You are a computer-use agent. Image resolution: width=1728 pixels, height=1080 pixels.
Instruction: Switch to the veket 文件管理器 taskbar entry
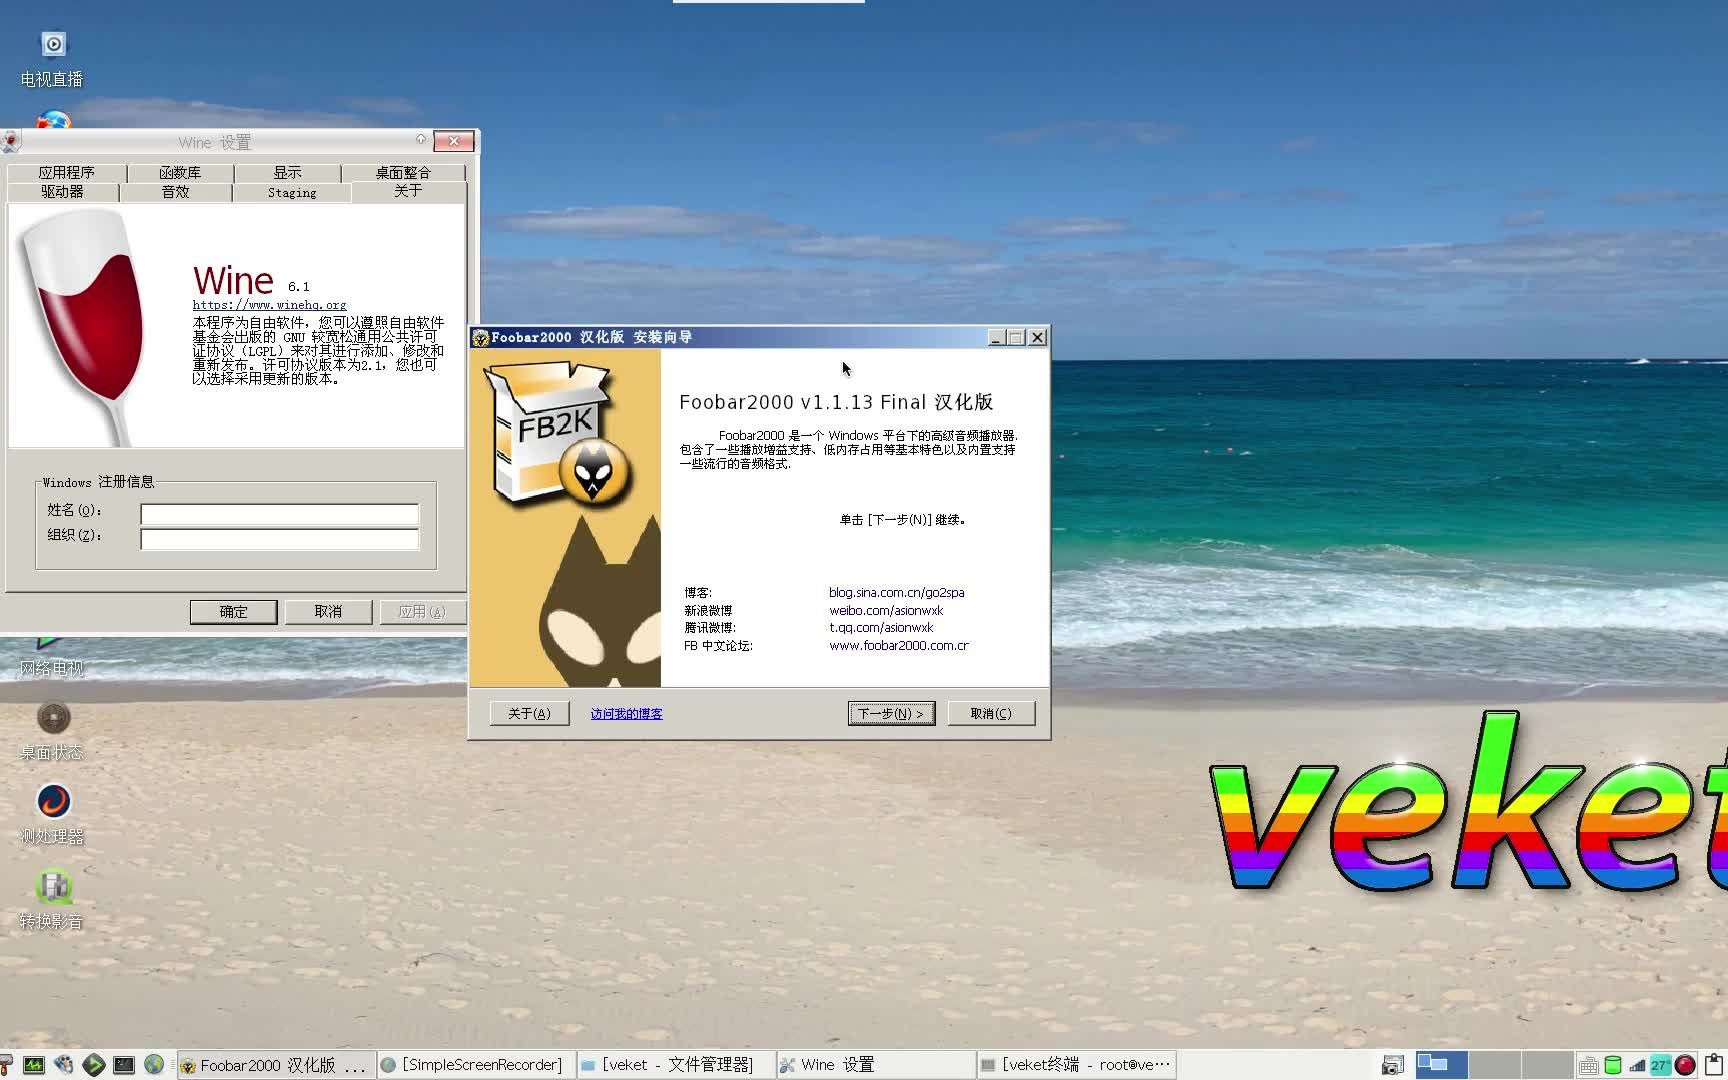coord(676,1065)
